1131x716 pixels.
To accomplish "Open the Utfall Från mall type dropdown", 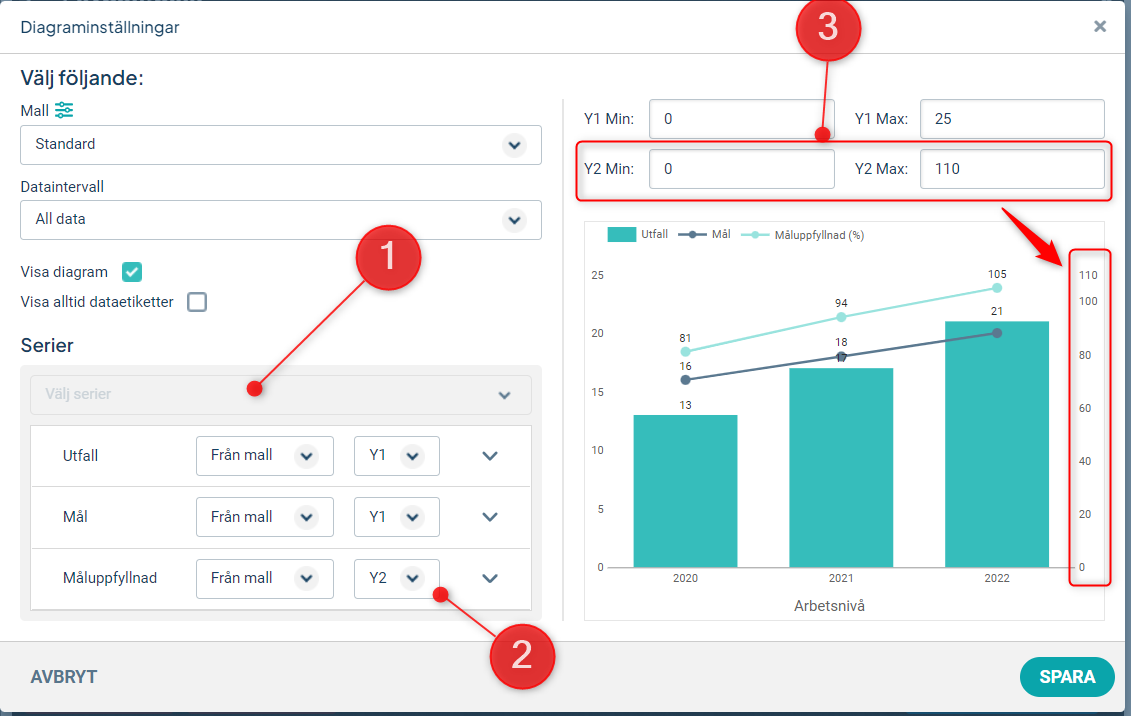I will pos(264,456).
